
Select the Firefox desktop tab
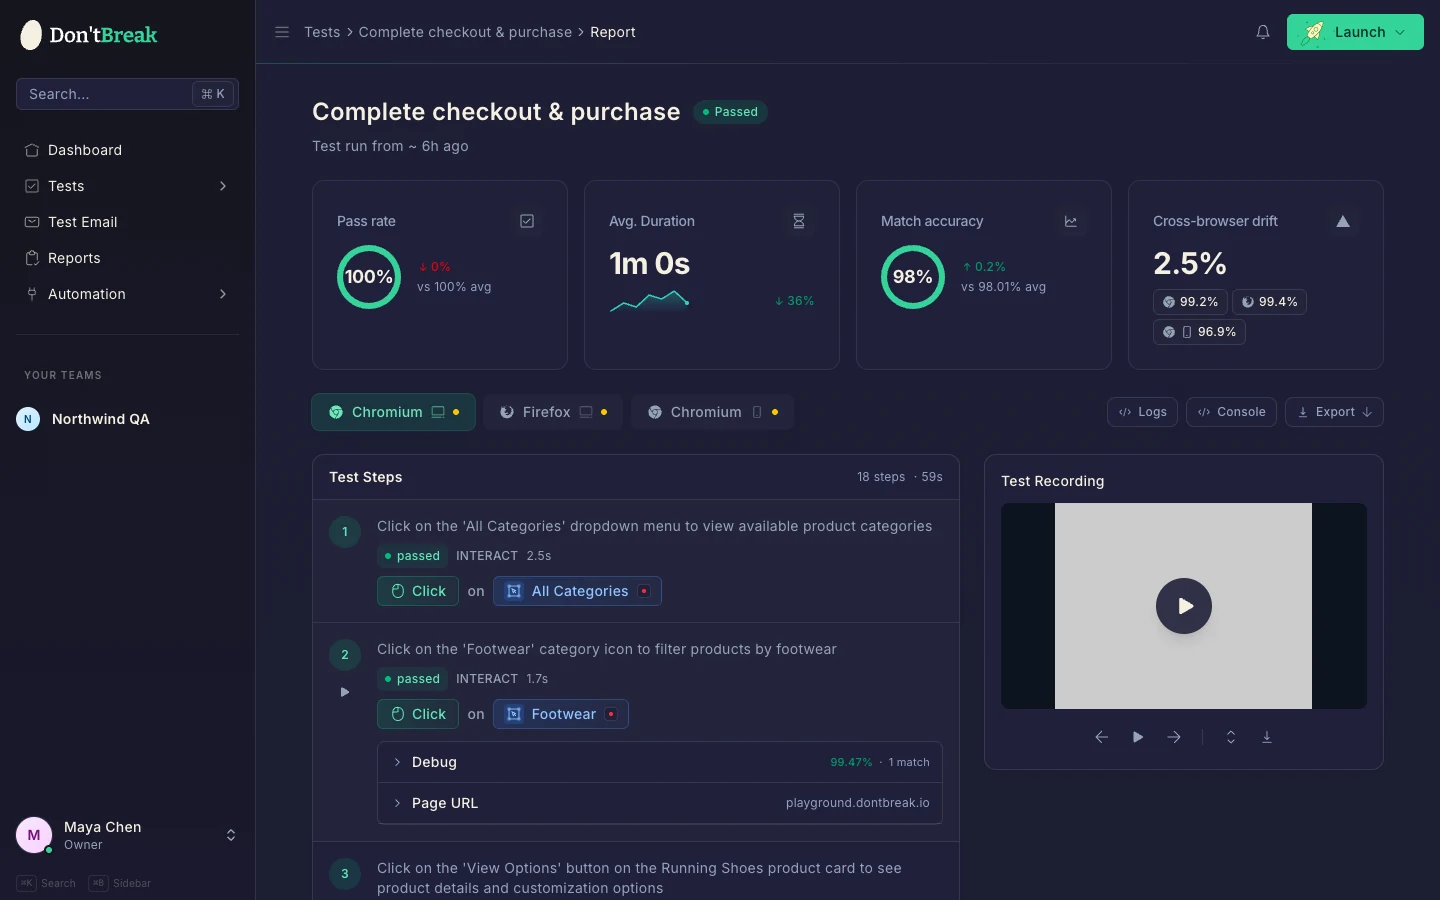[553, 412]
